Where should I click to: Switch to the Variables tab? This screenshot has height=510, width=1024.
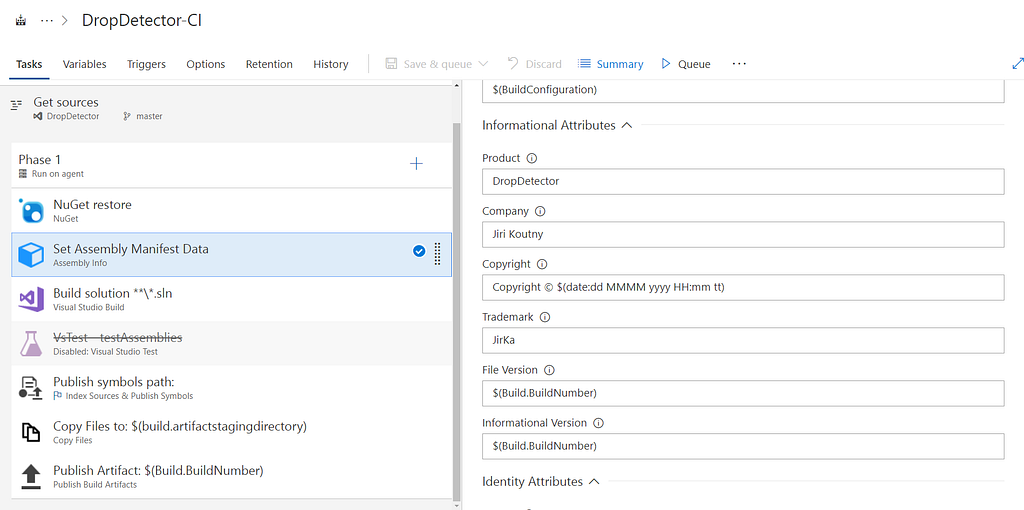[84, 64]
